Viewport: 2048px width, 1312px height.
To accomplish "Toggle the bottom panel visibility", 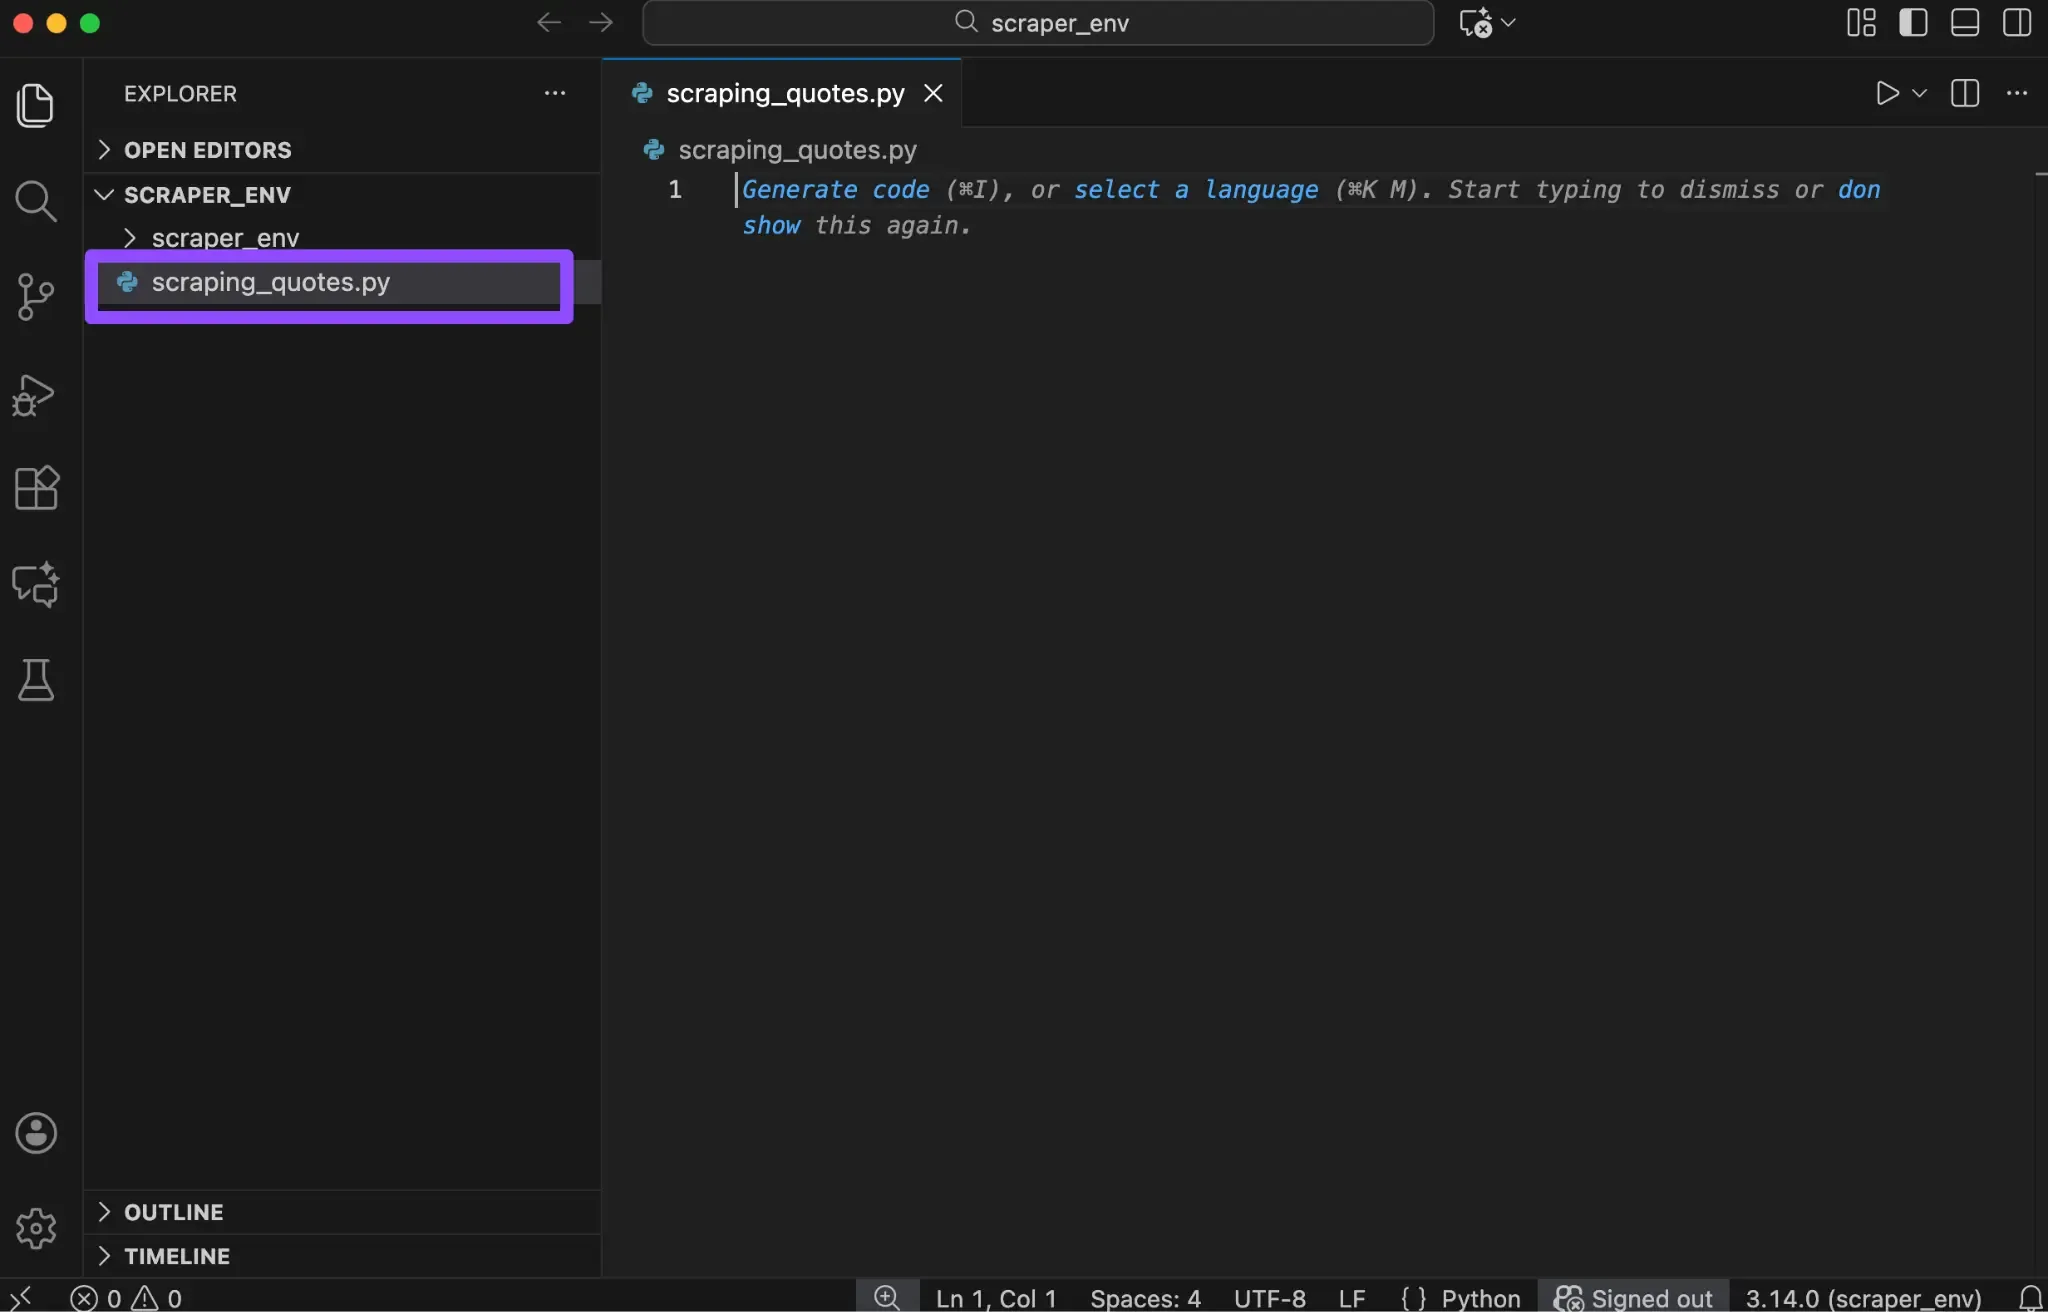I will [x=1966, y=22].
